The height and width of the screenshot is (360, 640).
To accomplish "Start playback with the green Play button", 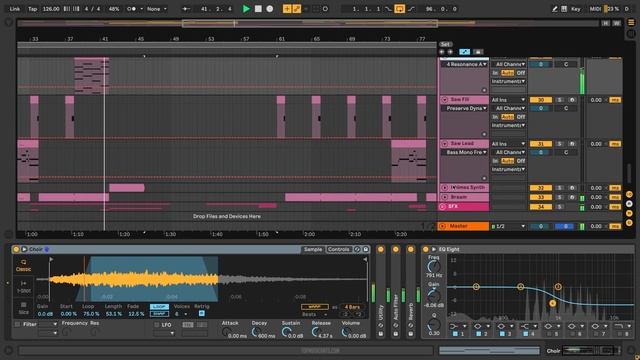I will click(x=246, y=9).
